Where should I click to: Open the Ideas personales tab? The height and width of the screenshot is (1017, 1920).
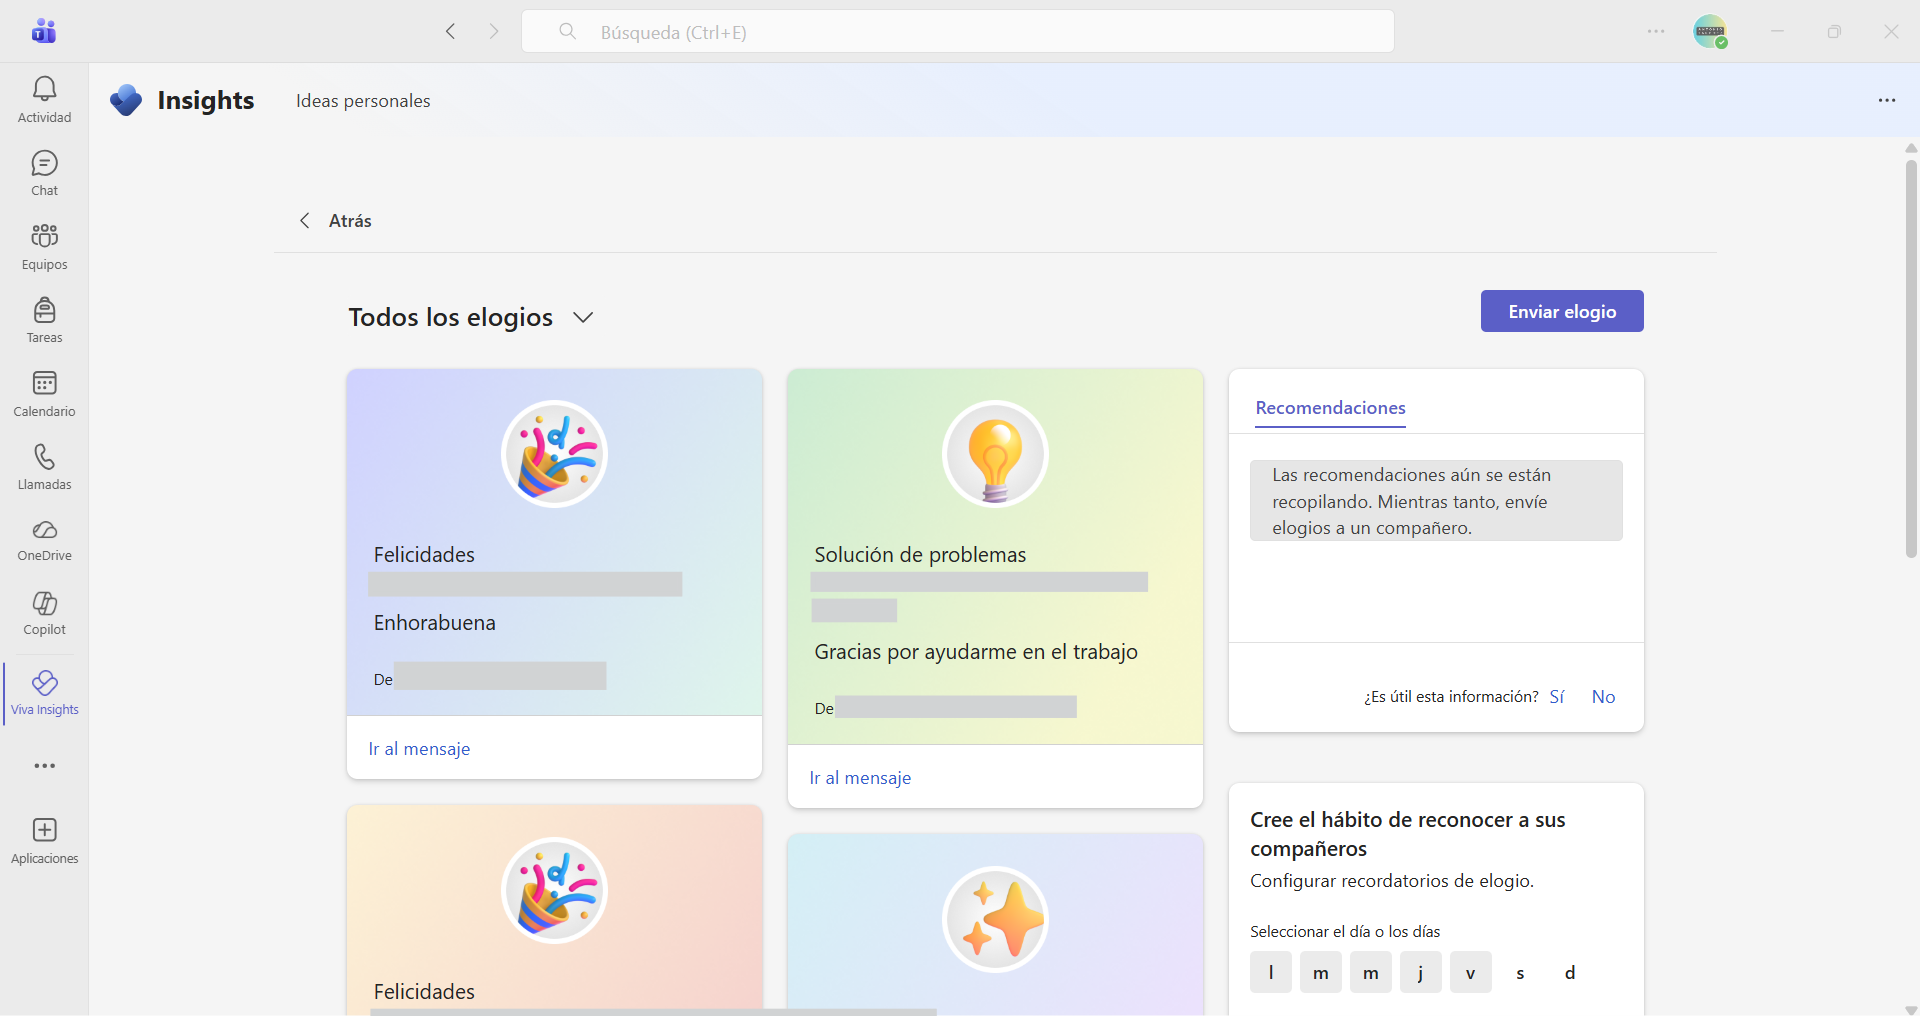pos(363,101)
